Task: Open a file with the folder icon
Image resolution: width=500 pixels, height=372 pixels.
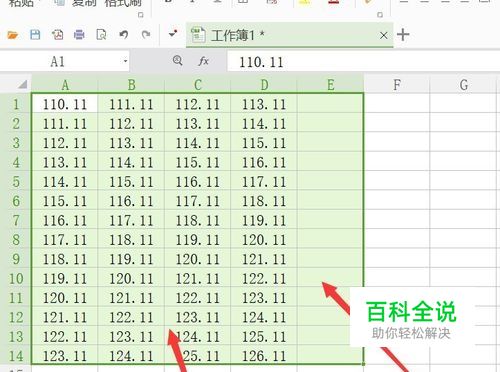Action: 13,35
